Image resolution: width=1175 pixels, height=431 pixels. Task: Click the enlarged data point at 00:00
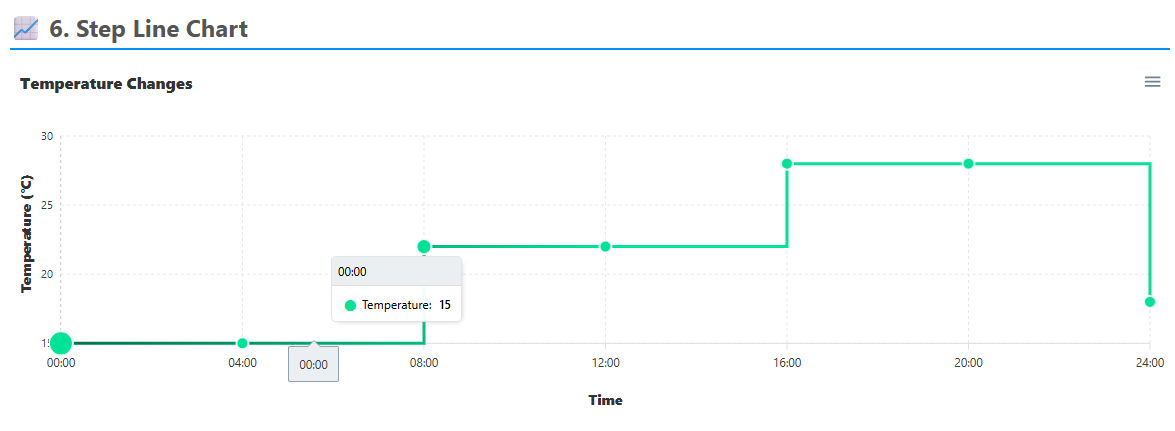[x=61, y=343]
